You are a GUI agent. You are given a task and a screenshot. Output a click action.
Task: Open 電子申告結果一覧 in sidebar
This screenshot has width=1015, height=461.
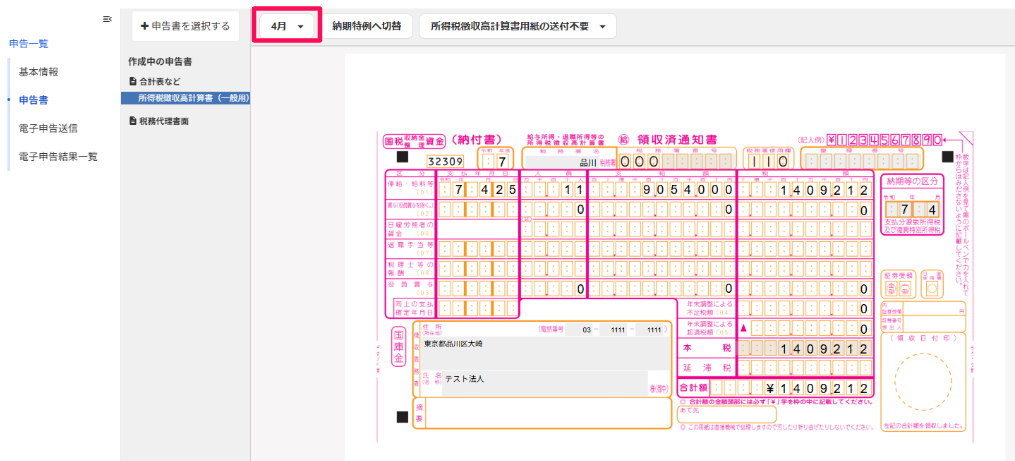(x=58, y=157)
